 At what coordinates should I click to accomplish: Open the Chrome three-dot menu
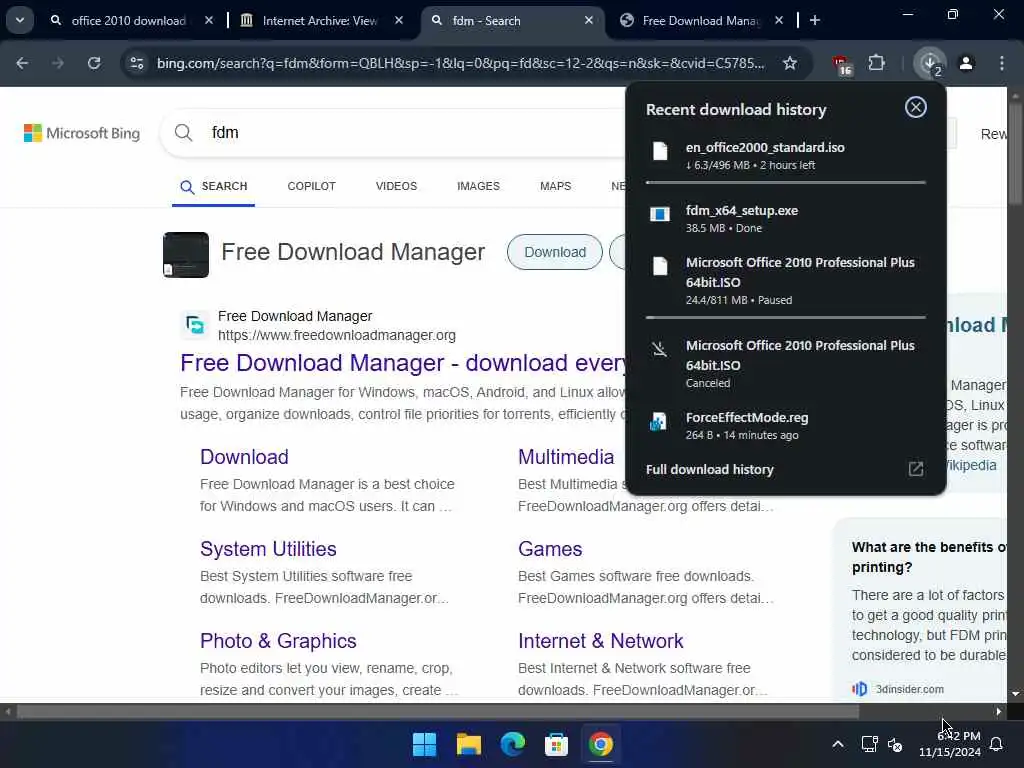click(x=1002, y=63)
